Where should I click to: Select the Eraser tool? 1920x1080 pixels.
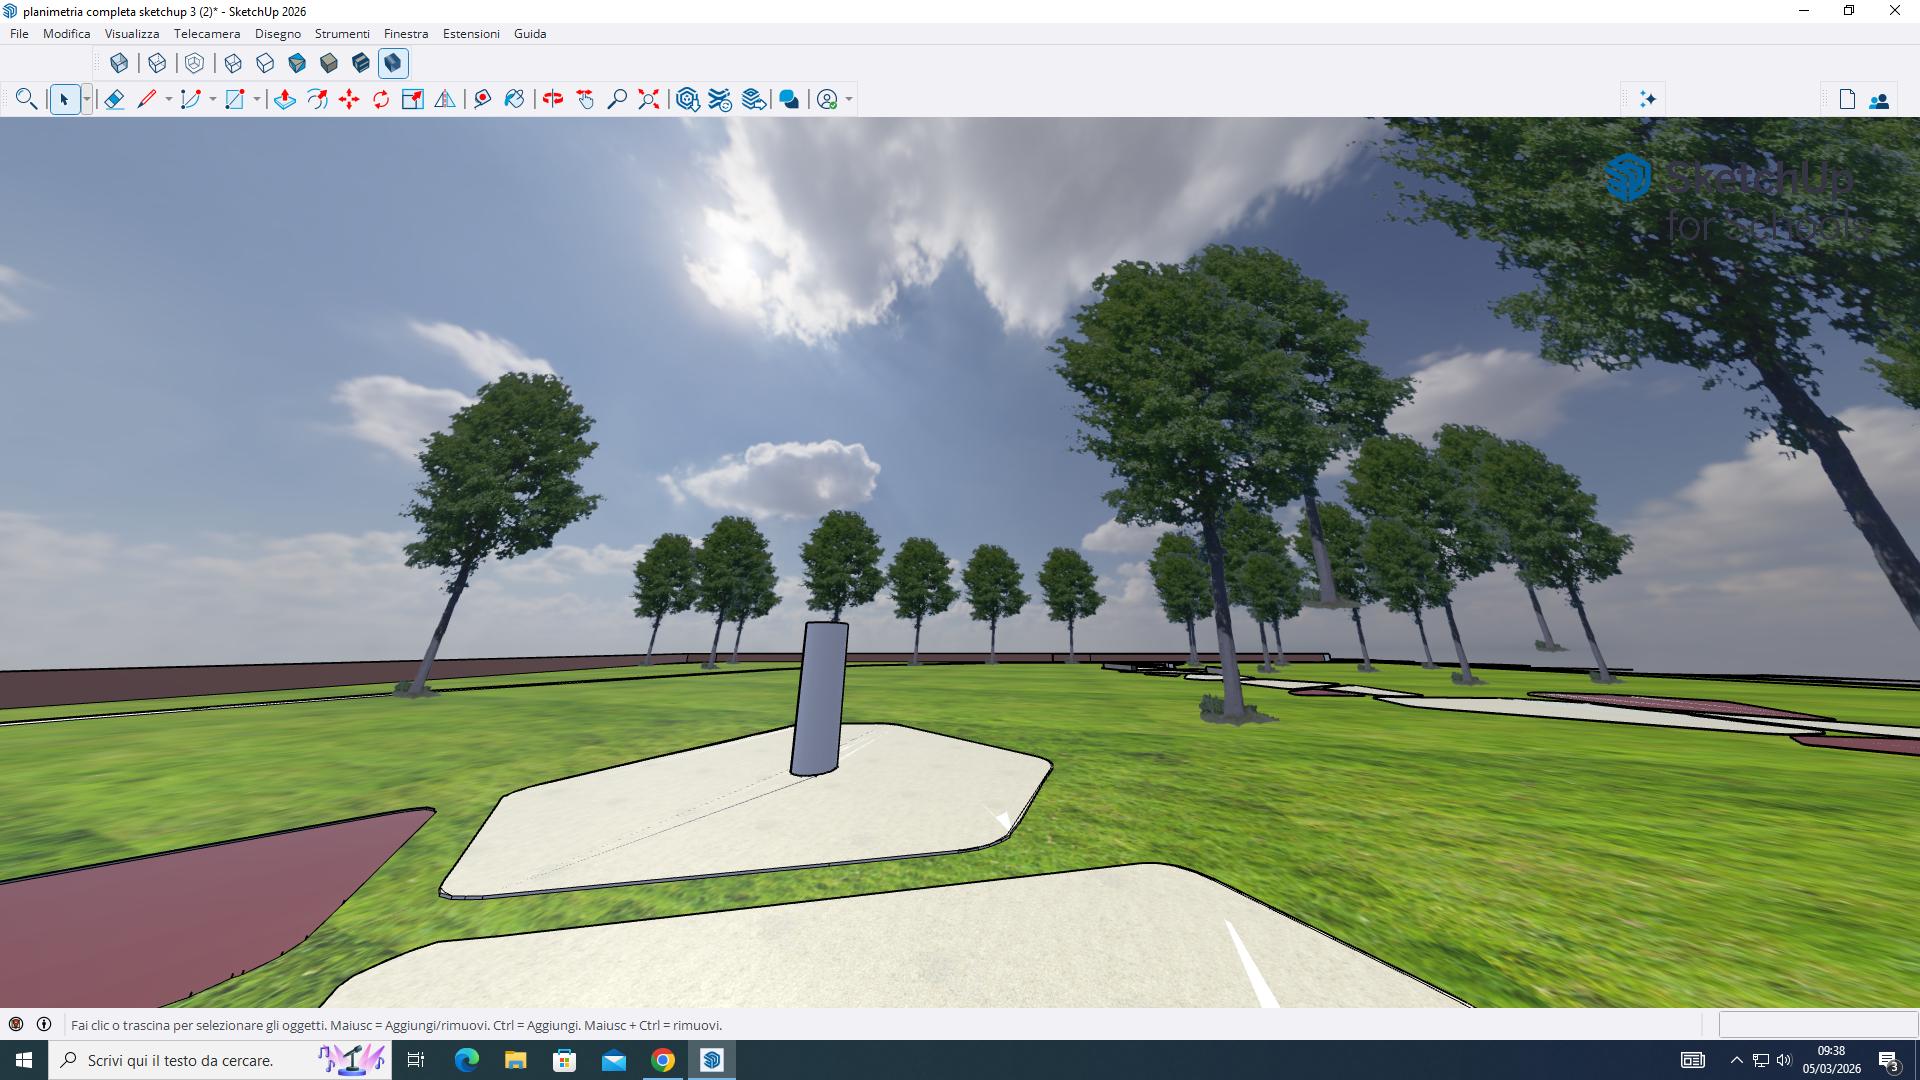tap(114, 99)
